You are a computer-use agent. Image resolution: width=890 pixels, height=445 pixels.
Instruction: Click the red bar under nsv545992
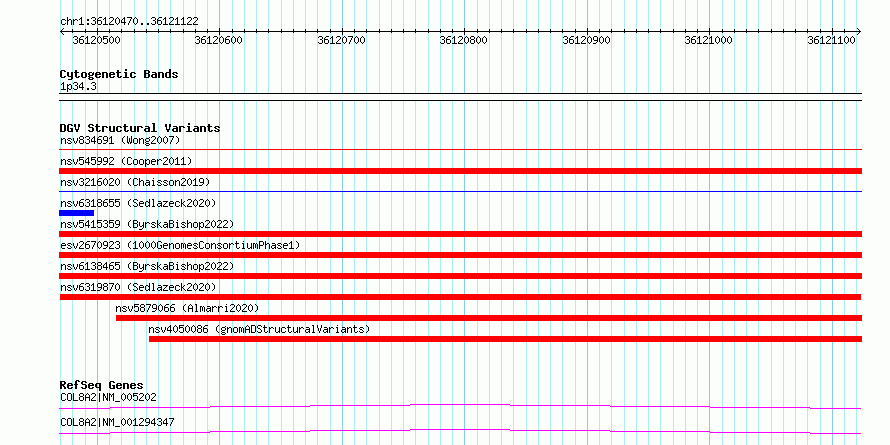[460, 171]
